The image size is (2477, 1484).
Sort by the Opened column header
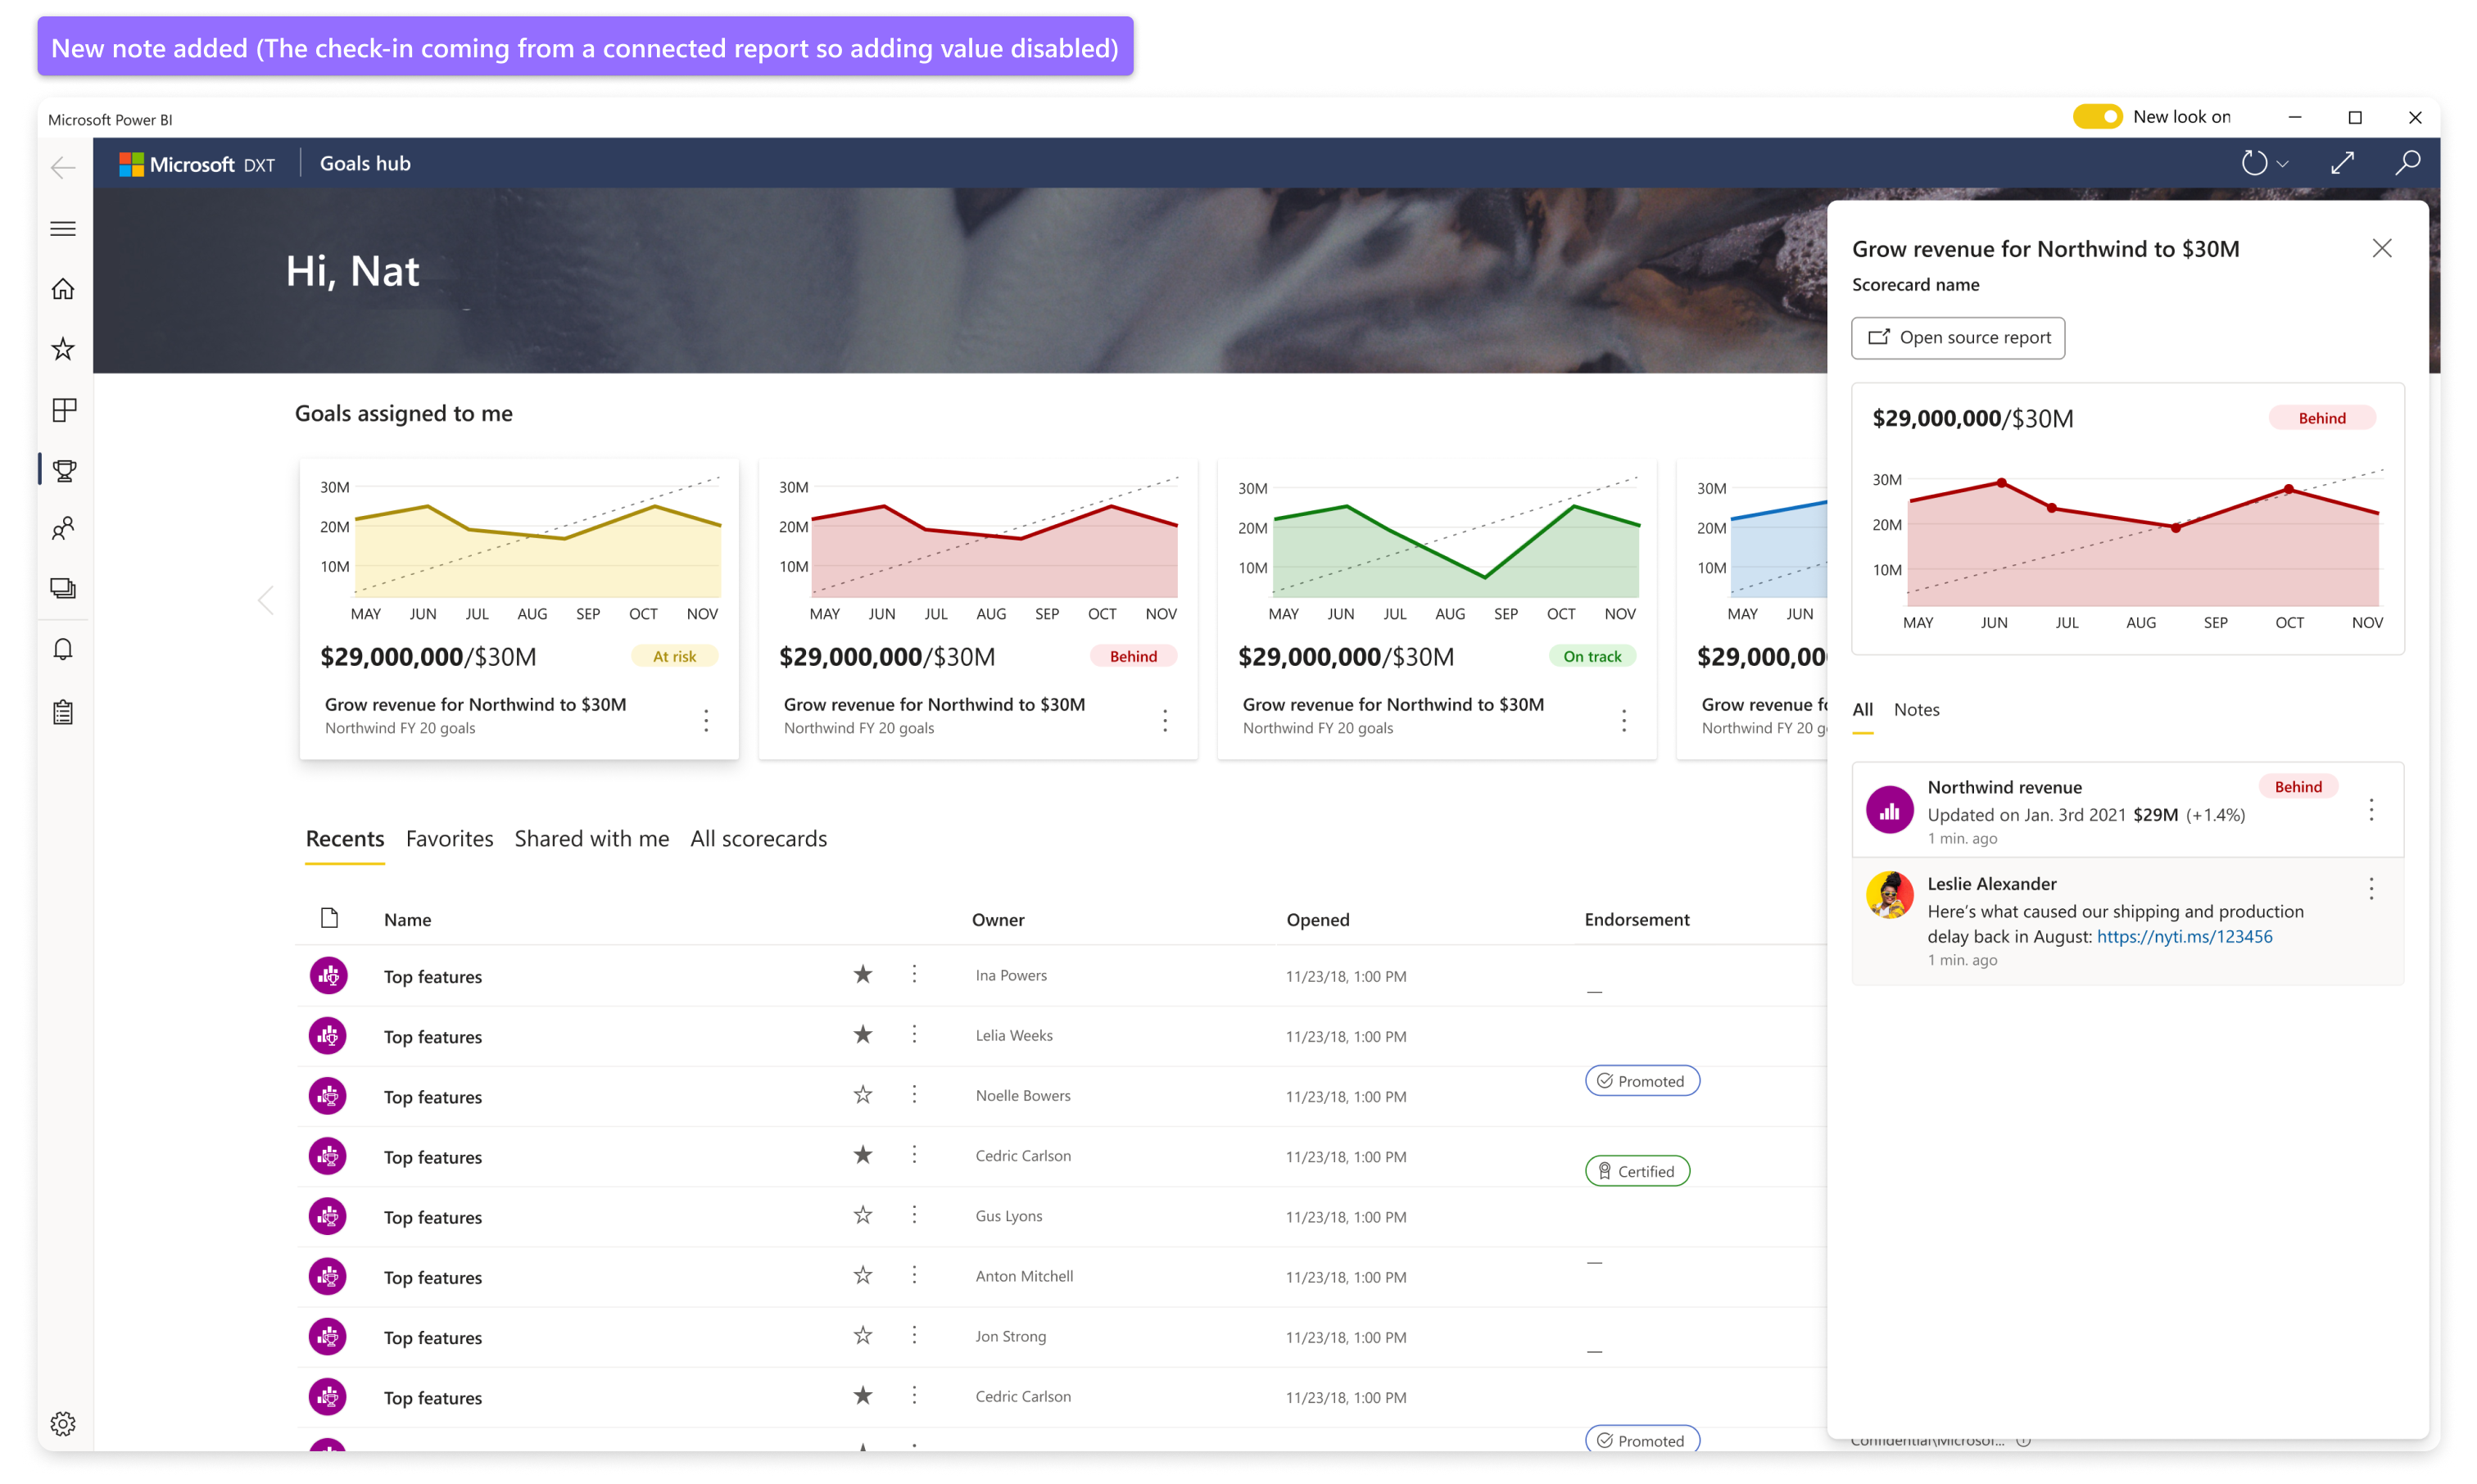pyautogui.click(x=1318, y=919)
